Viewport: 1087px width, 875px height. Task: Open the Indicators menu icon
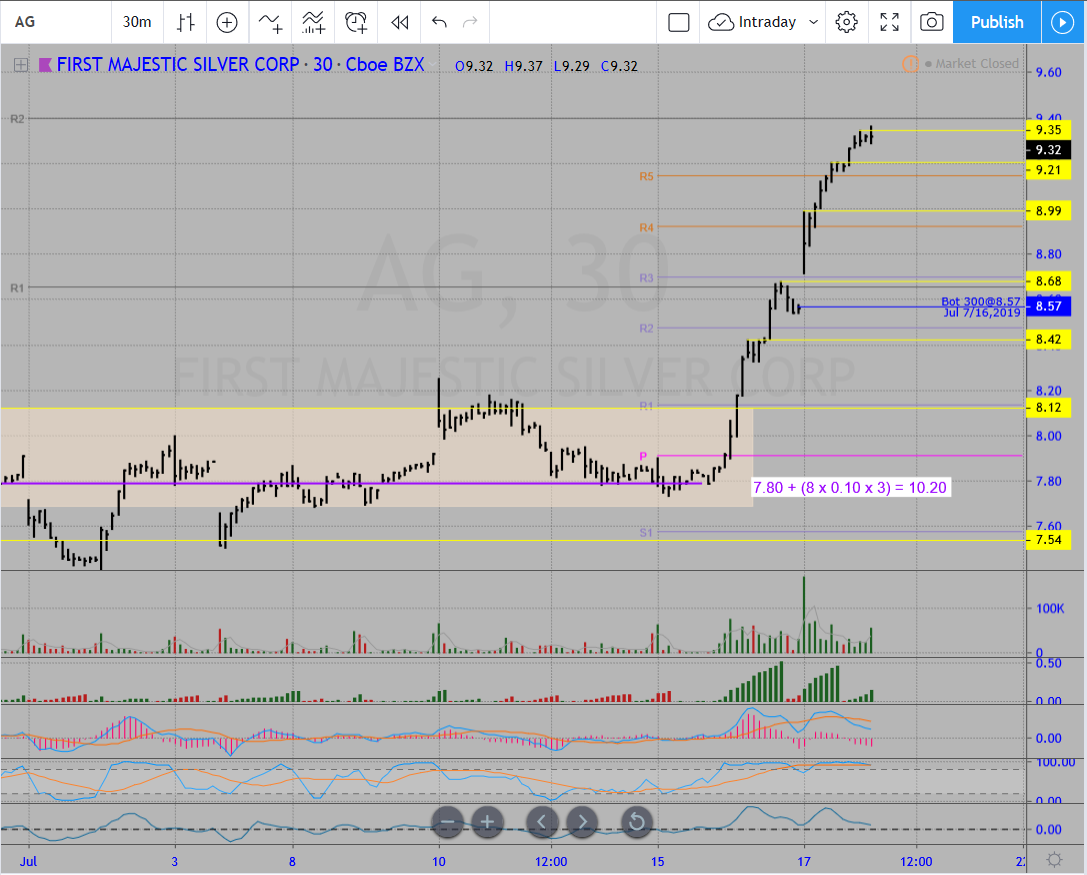(x=270, y=22)
